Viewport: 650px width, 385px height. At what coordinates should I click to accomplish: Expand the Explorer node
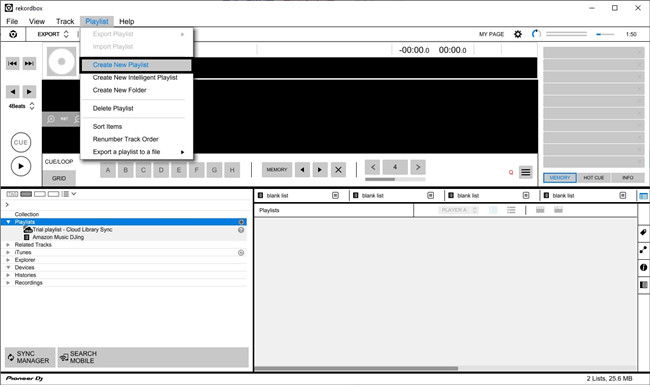pyautogui.click(x=8, y=260)
